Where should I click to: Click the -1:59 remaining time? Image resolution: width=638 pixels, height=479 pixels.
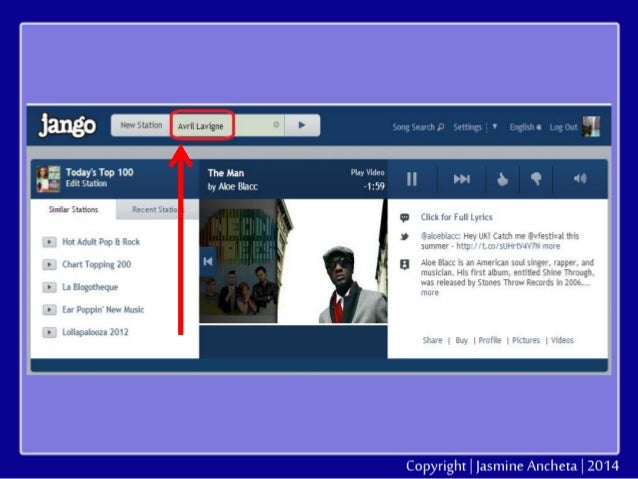[374, 186]
